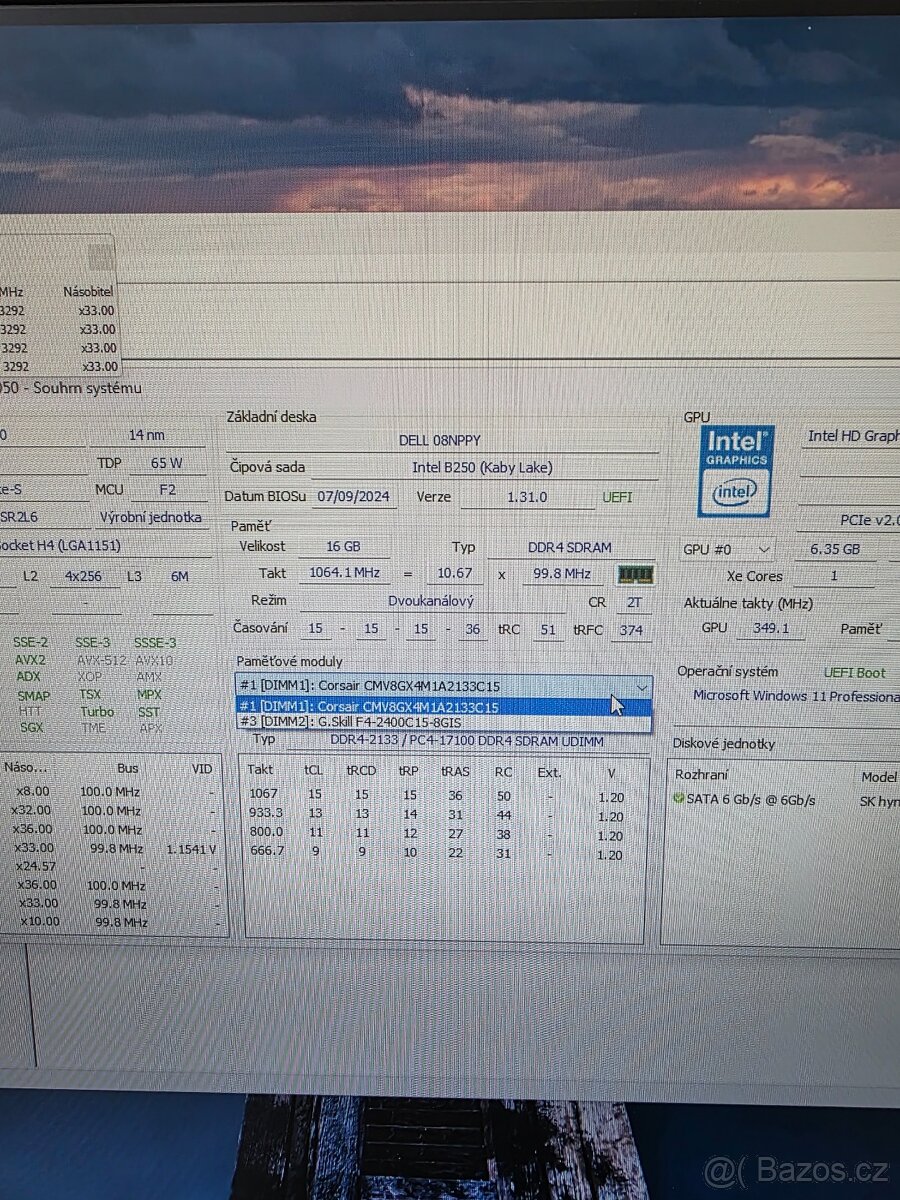Click the UEFI Boot label
Image resolution: width=900 pixels, height=1200 pixels.
pyautogui.click(x=855, y=672)
